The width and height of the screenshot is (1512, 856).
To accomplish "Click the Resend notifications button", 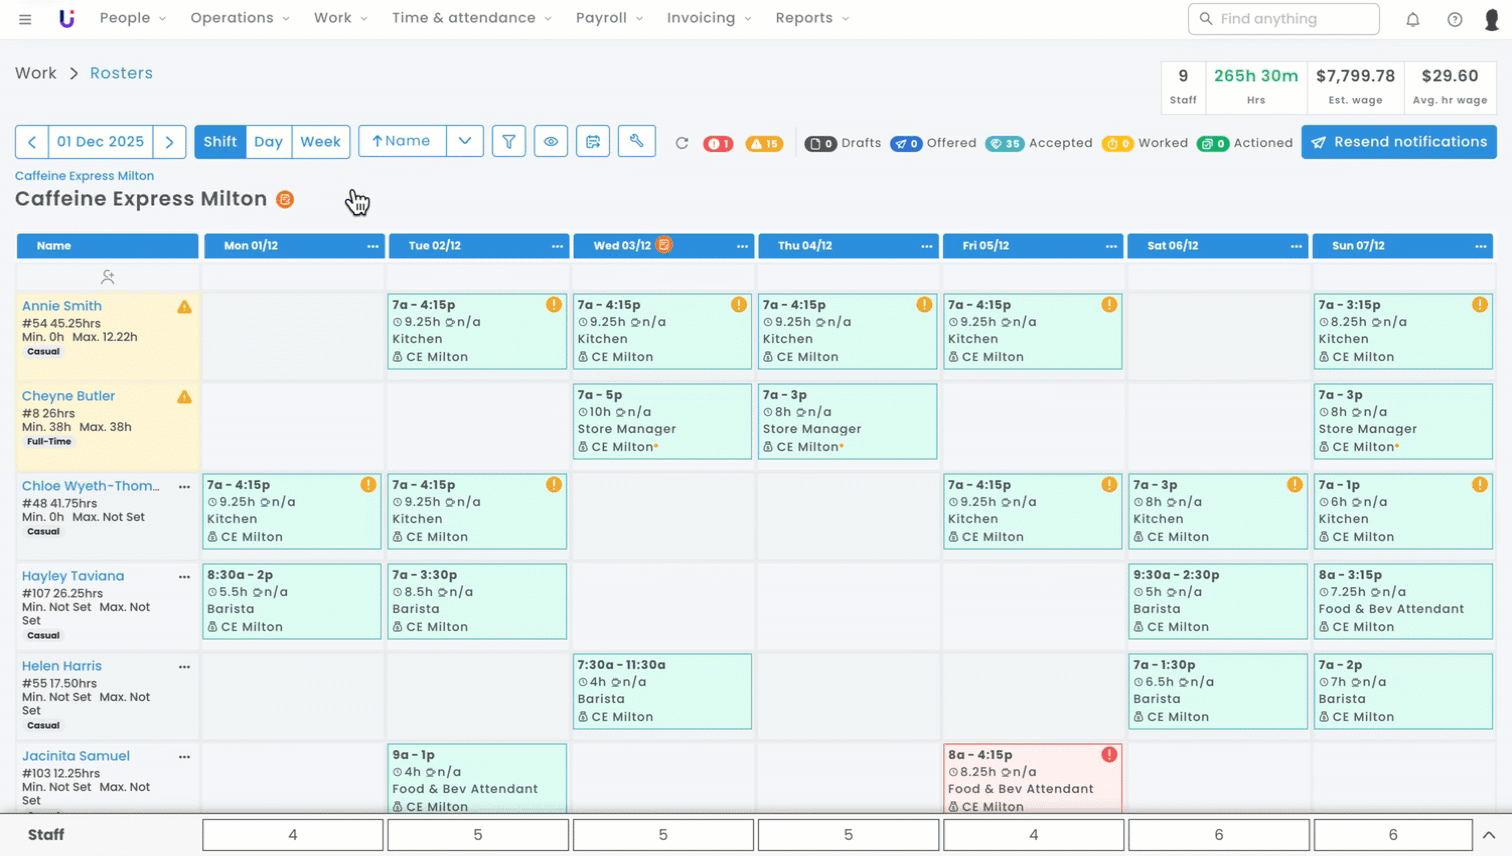I will click(x=1398, y=142).
